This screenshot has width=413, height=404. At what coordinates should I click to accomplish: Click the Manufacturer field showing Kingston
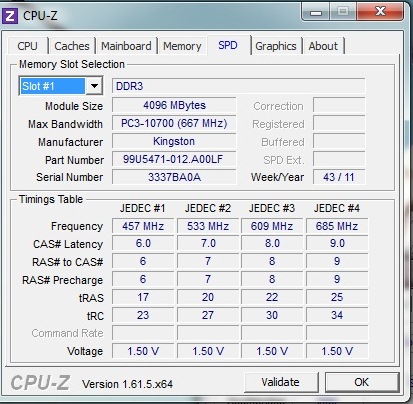174,141
